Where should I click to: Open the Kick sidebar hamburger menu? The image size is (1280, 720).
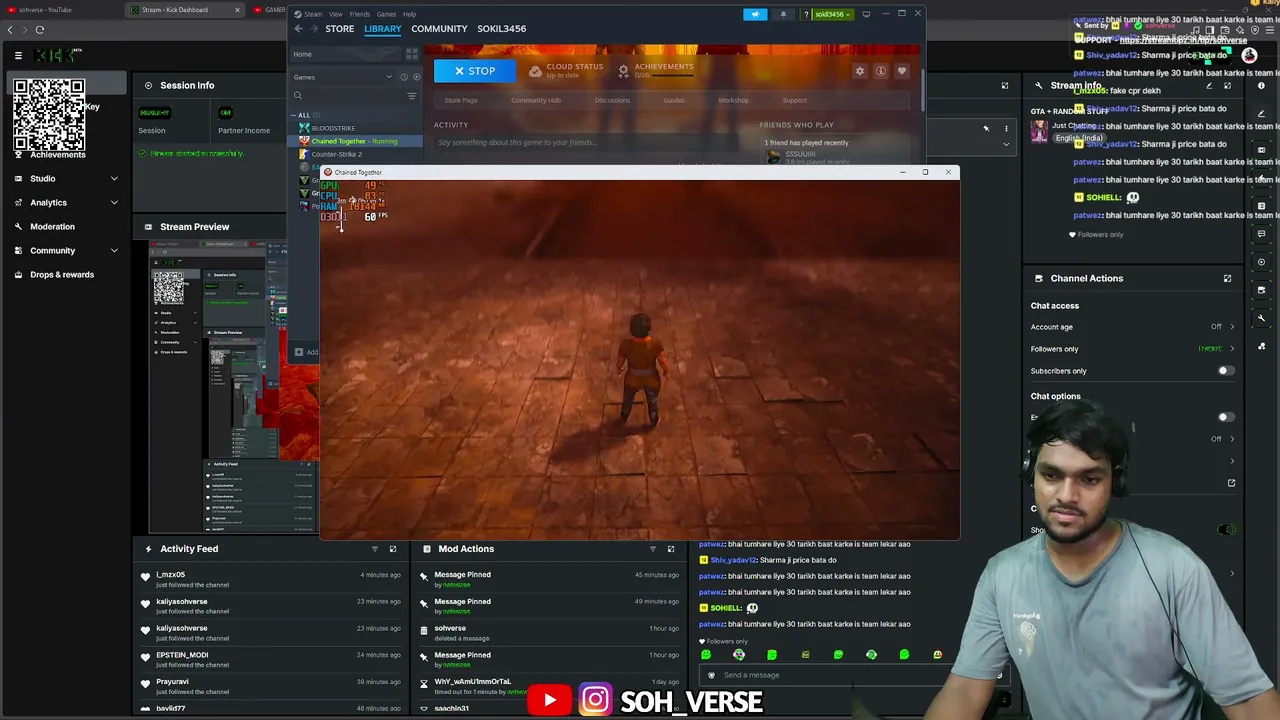[x=18, y=56]
